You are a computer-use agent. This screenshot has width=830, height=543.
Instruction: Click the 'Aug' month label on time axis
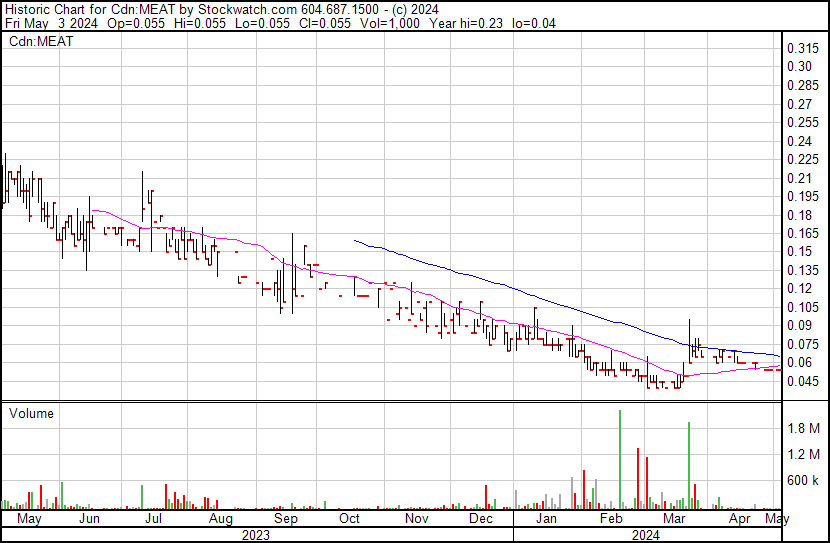pyautogui.click(x=221, y=518)
